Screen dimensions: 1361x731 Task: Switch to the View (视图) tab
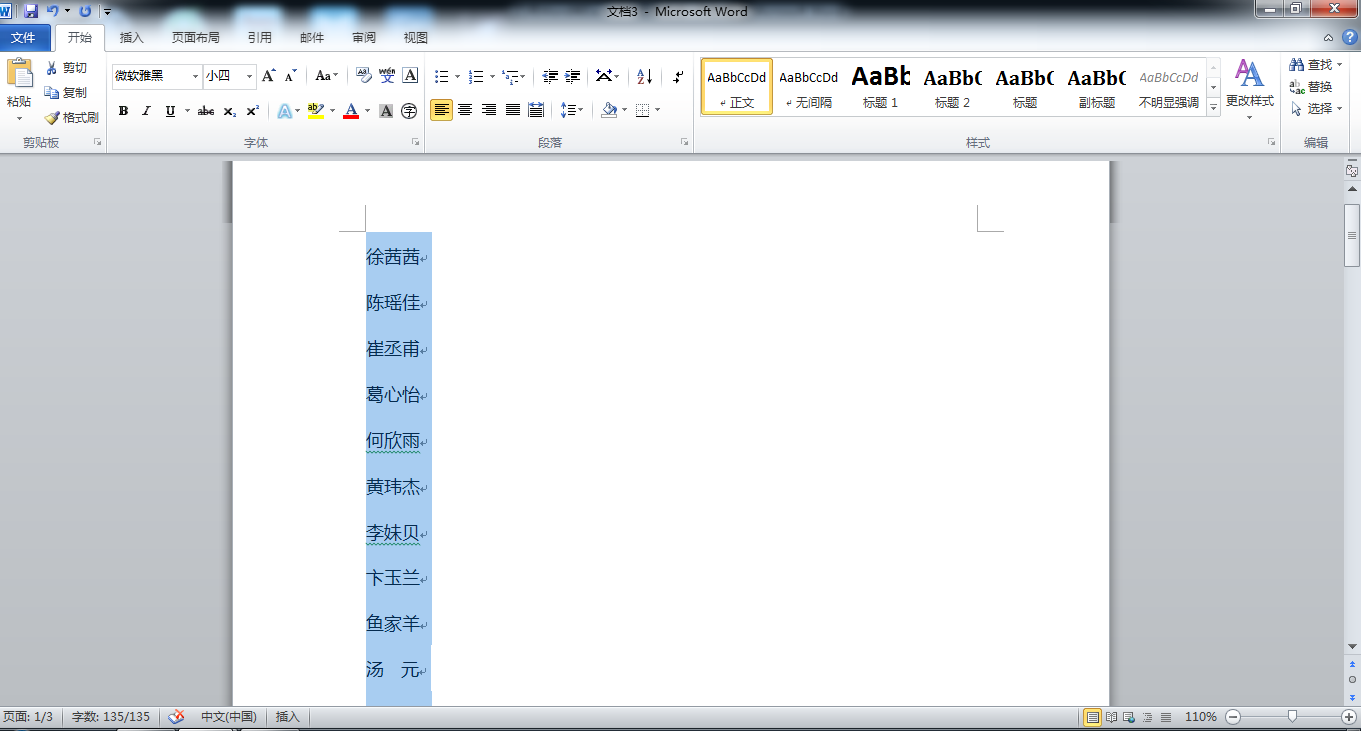[415, 38]
